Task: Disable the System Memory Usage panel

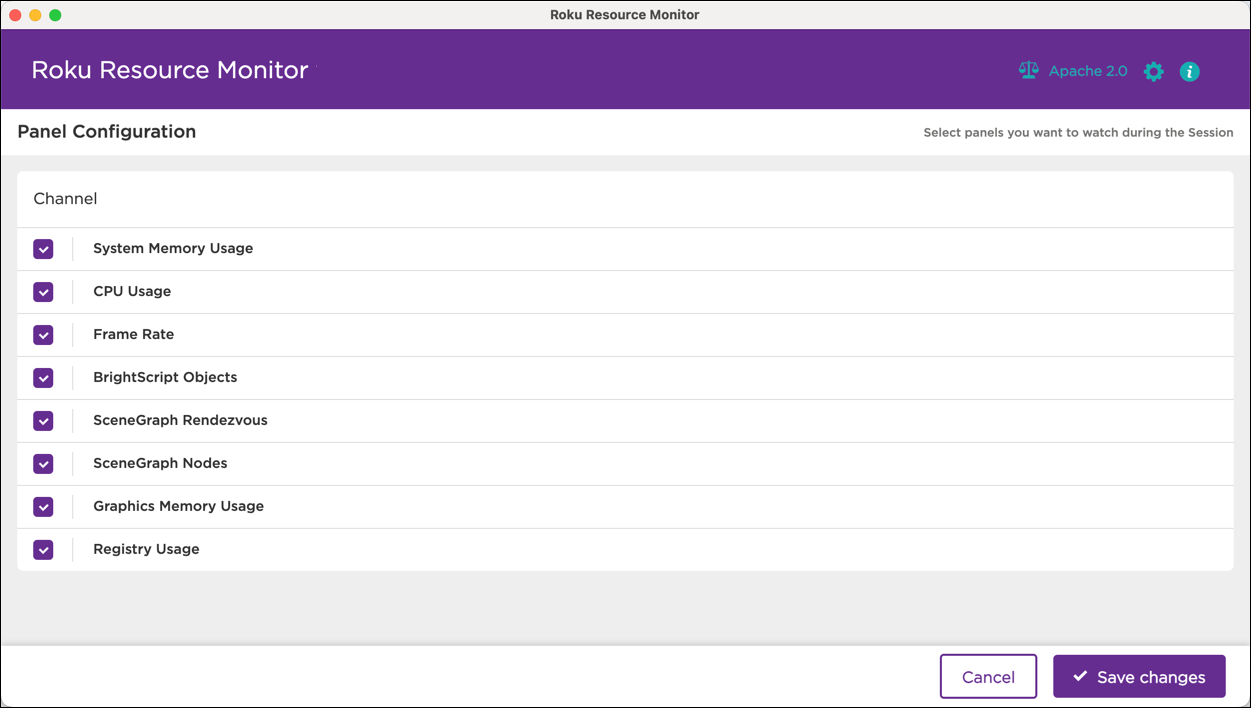Action: click(43, 248)
